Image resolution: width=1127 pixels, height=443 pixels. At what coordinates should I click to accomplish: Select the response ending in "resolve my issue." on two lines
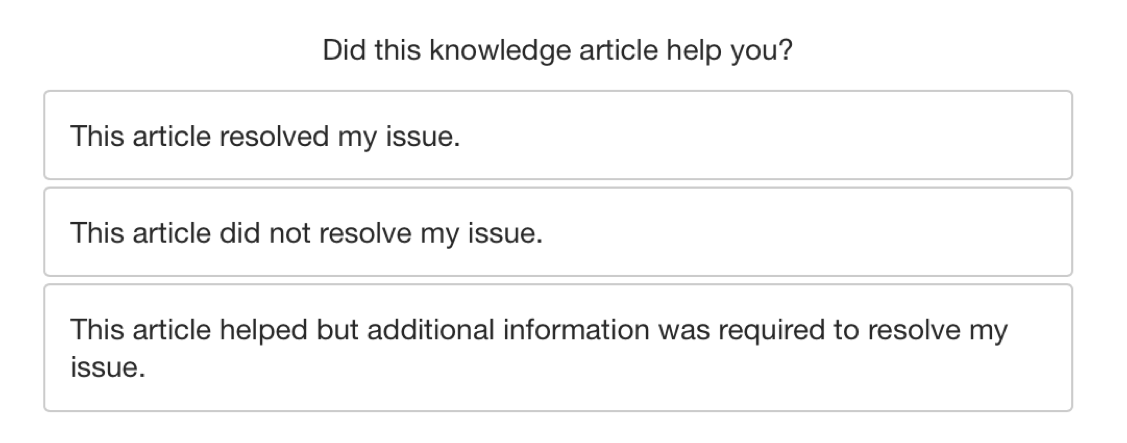[x=558, y=347]
